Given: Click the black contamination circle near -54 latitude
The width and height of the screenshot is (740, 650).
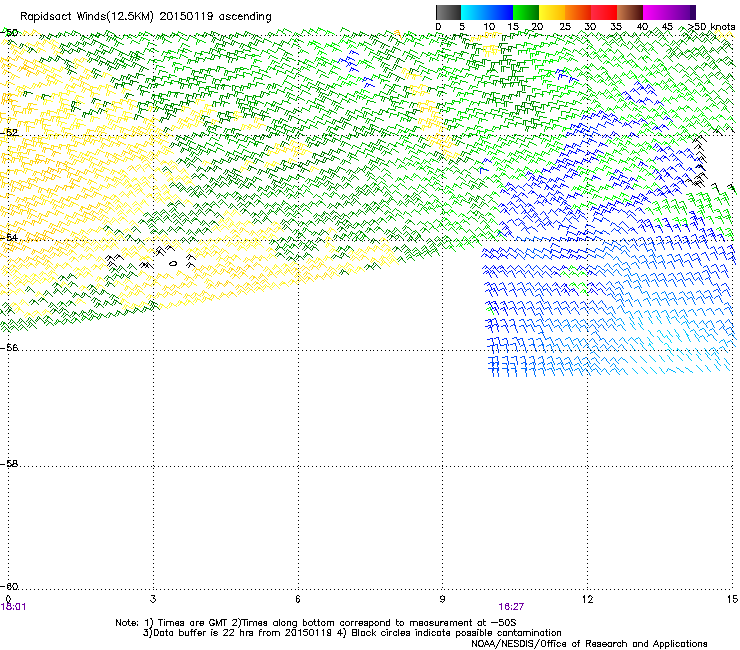Looking at the screenshot, I should pyautogui.click(x=173, y=263).
